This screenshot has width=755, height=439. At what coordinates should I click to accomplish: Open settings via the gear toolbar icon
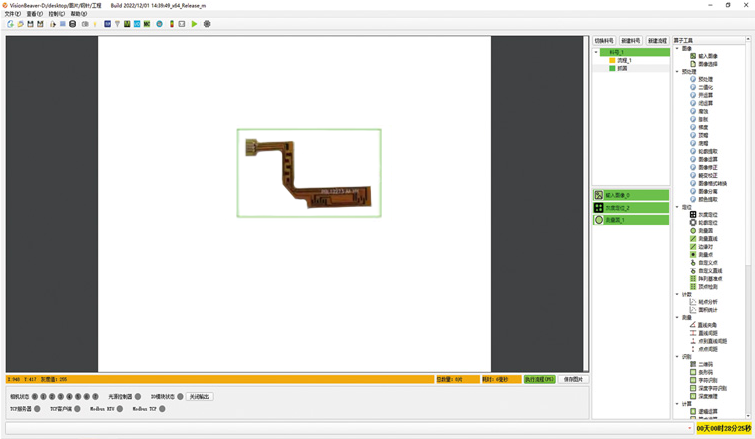point(207,24)
